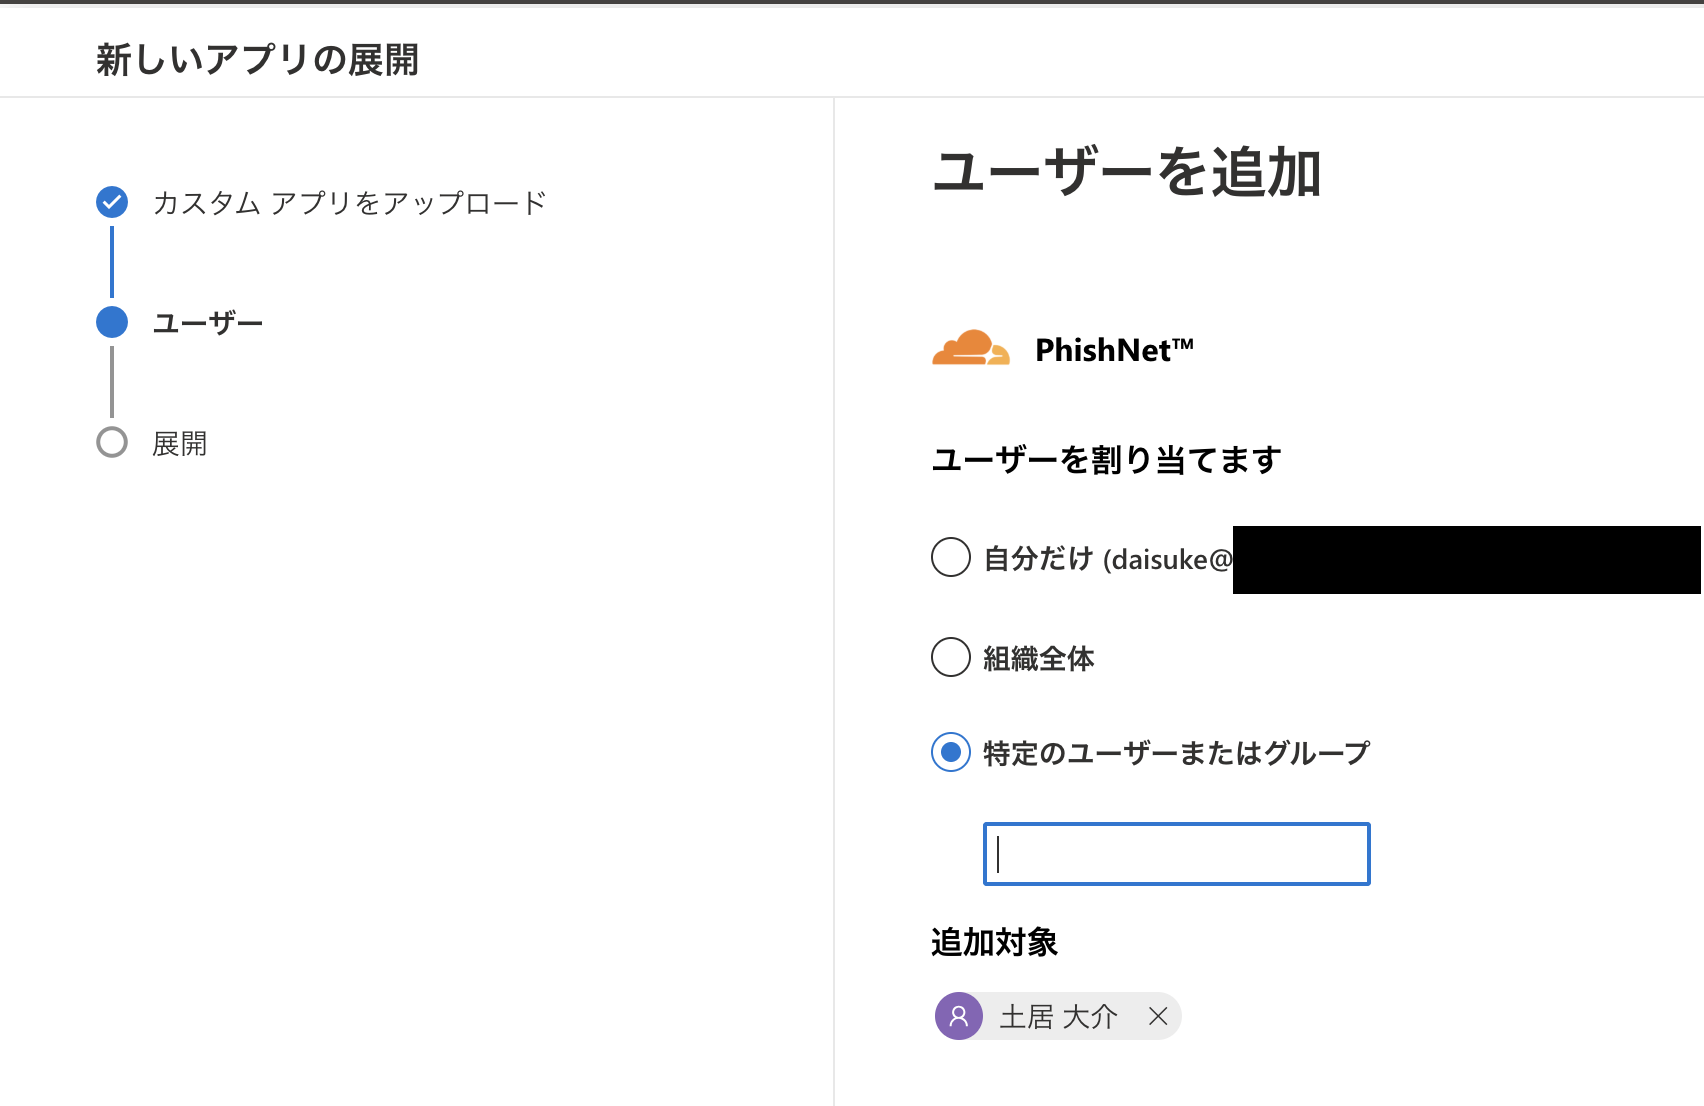This screenshot has height=1106, width=1704.
Task: Select the blue ユーザー step indicator dot
Action: tap(111, 322)
